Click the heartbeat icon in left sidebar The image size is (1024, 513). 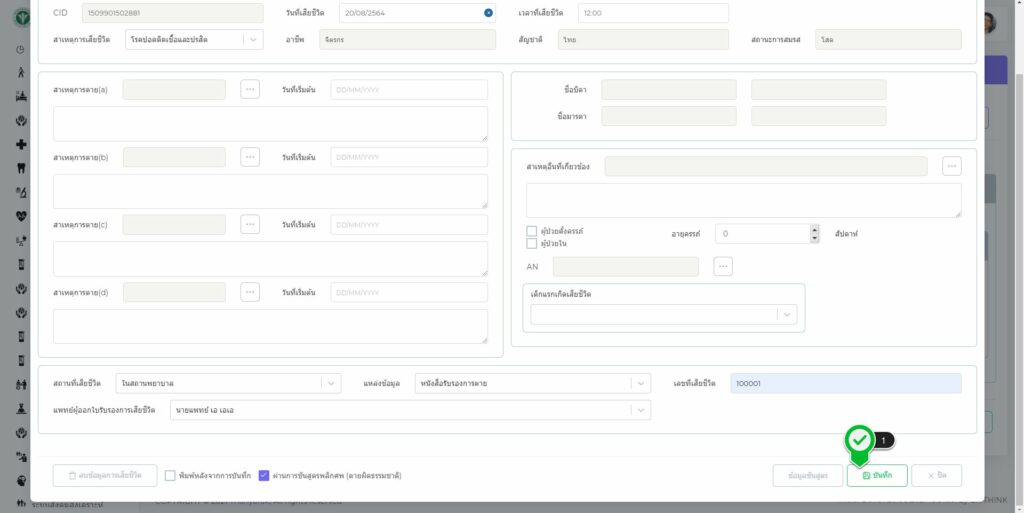coord(21,215)
